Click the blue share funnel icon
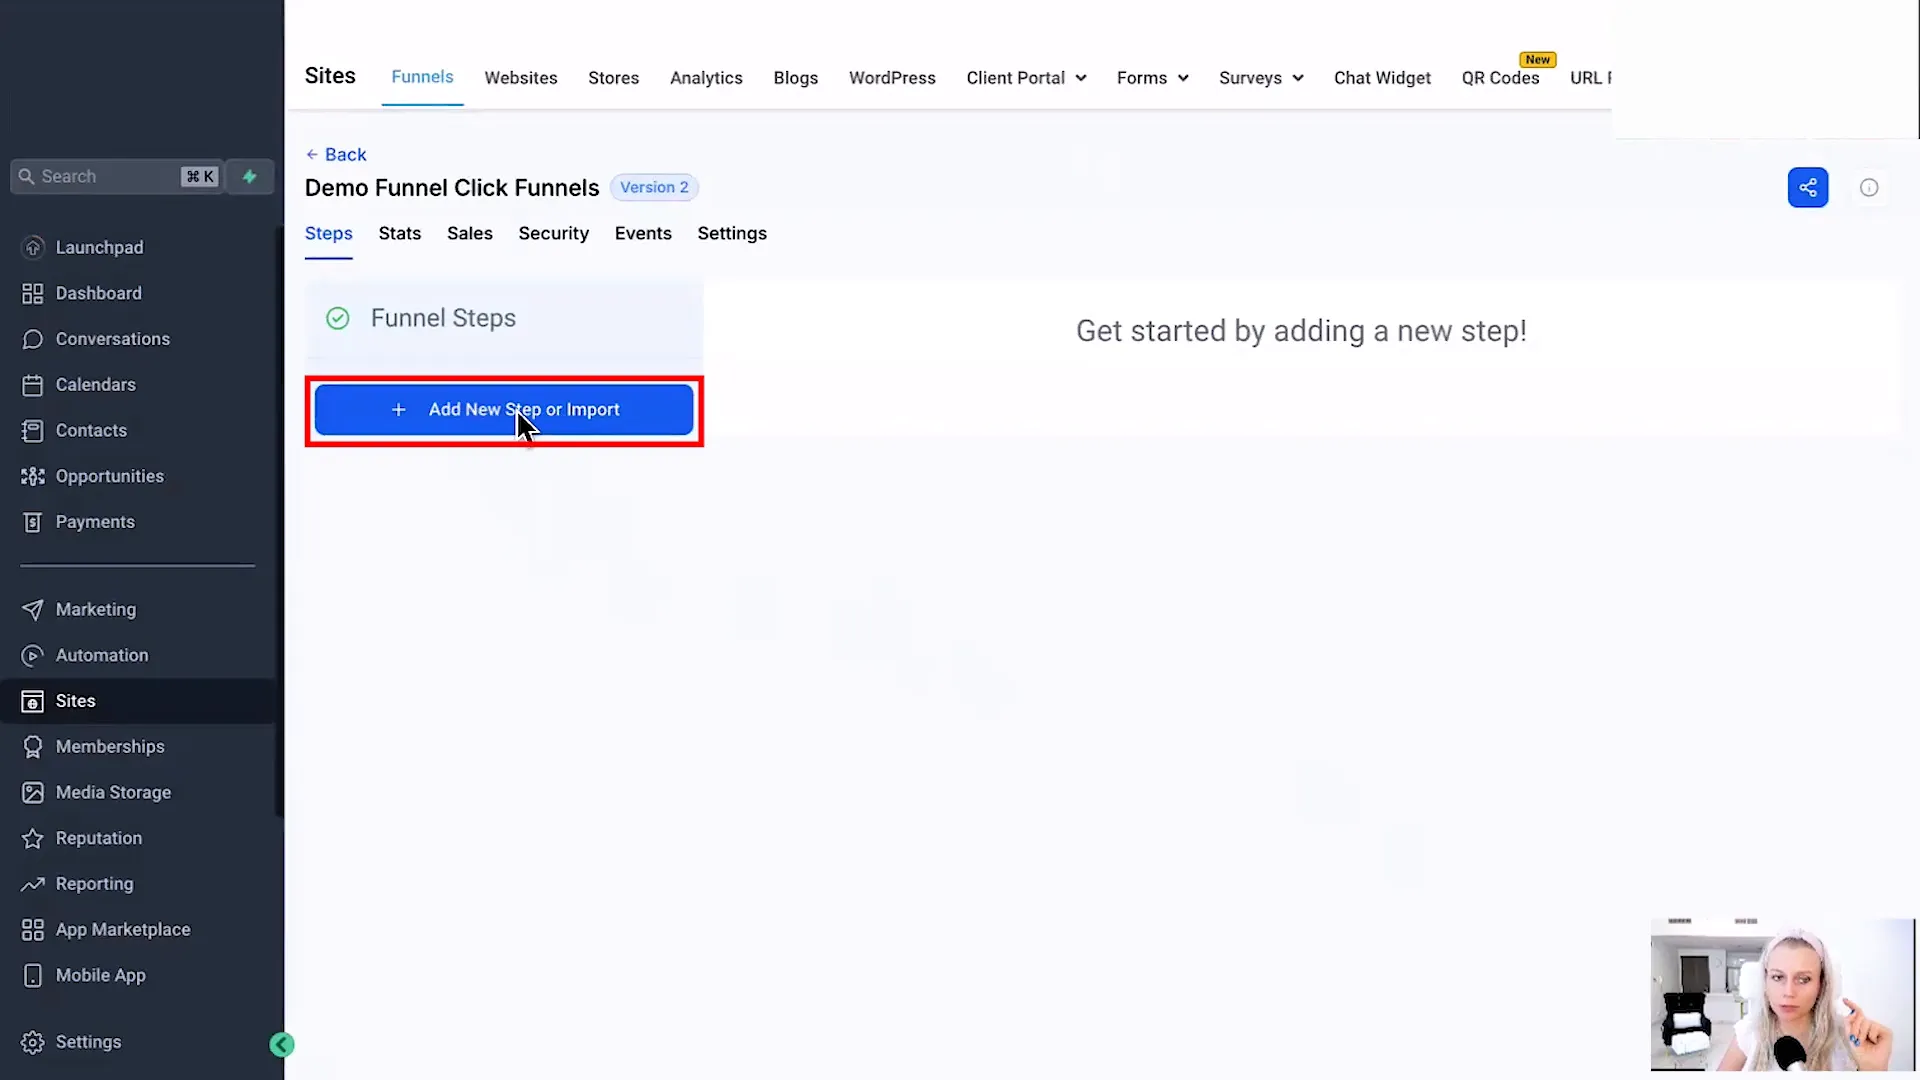Screen dimensions: 1920x1080 1808,188
